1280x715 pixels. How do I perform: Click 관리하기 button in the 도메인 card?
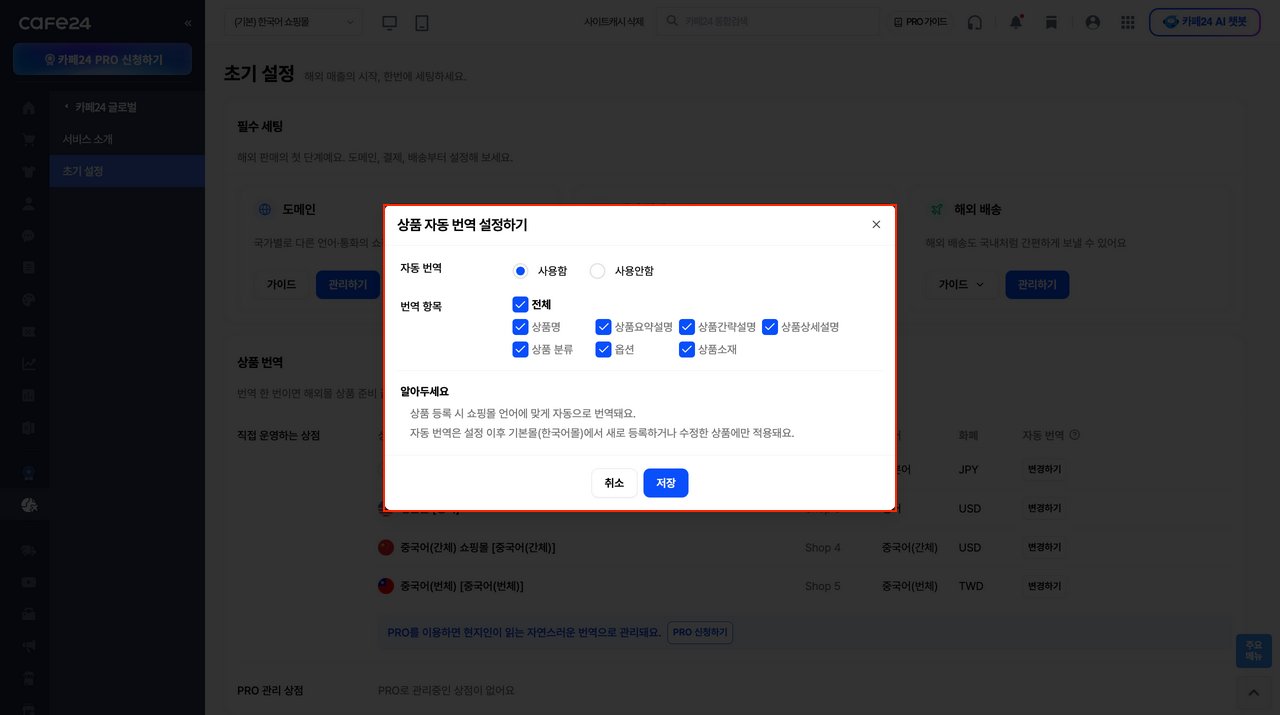click(x=348, y=285)
